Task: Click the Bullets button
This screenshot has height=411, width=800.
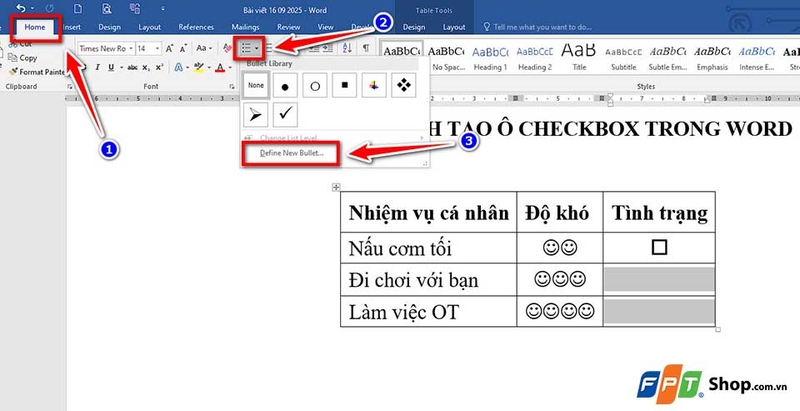Action: [x=246, y=48]
